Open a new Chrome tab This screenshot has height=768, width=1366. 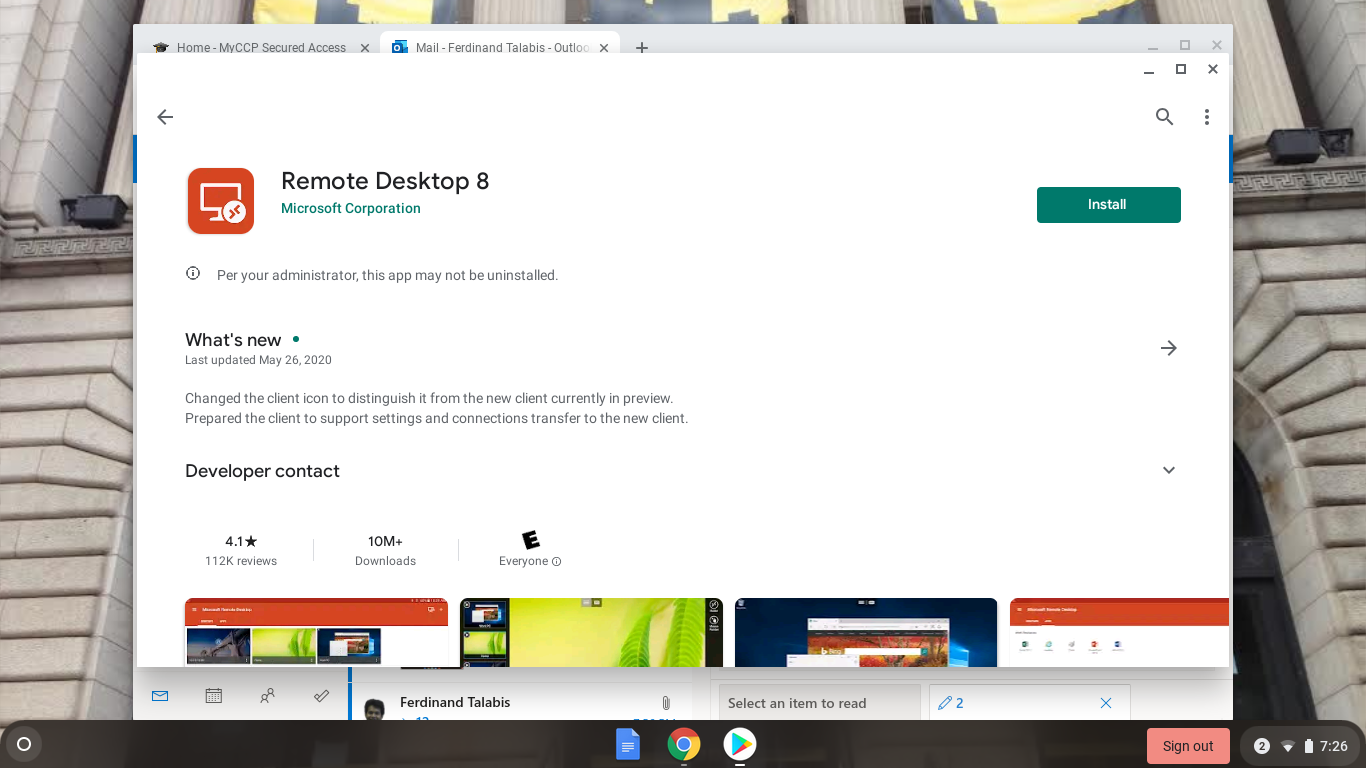[x=642, y=48]
